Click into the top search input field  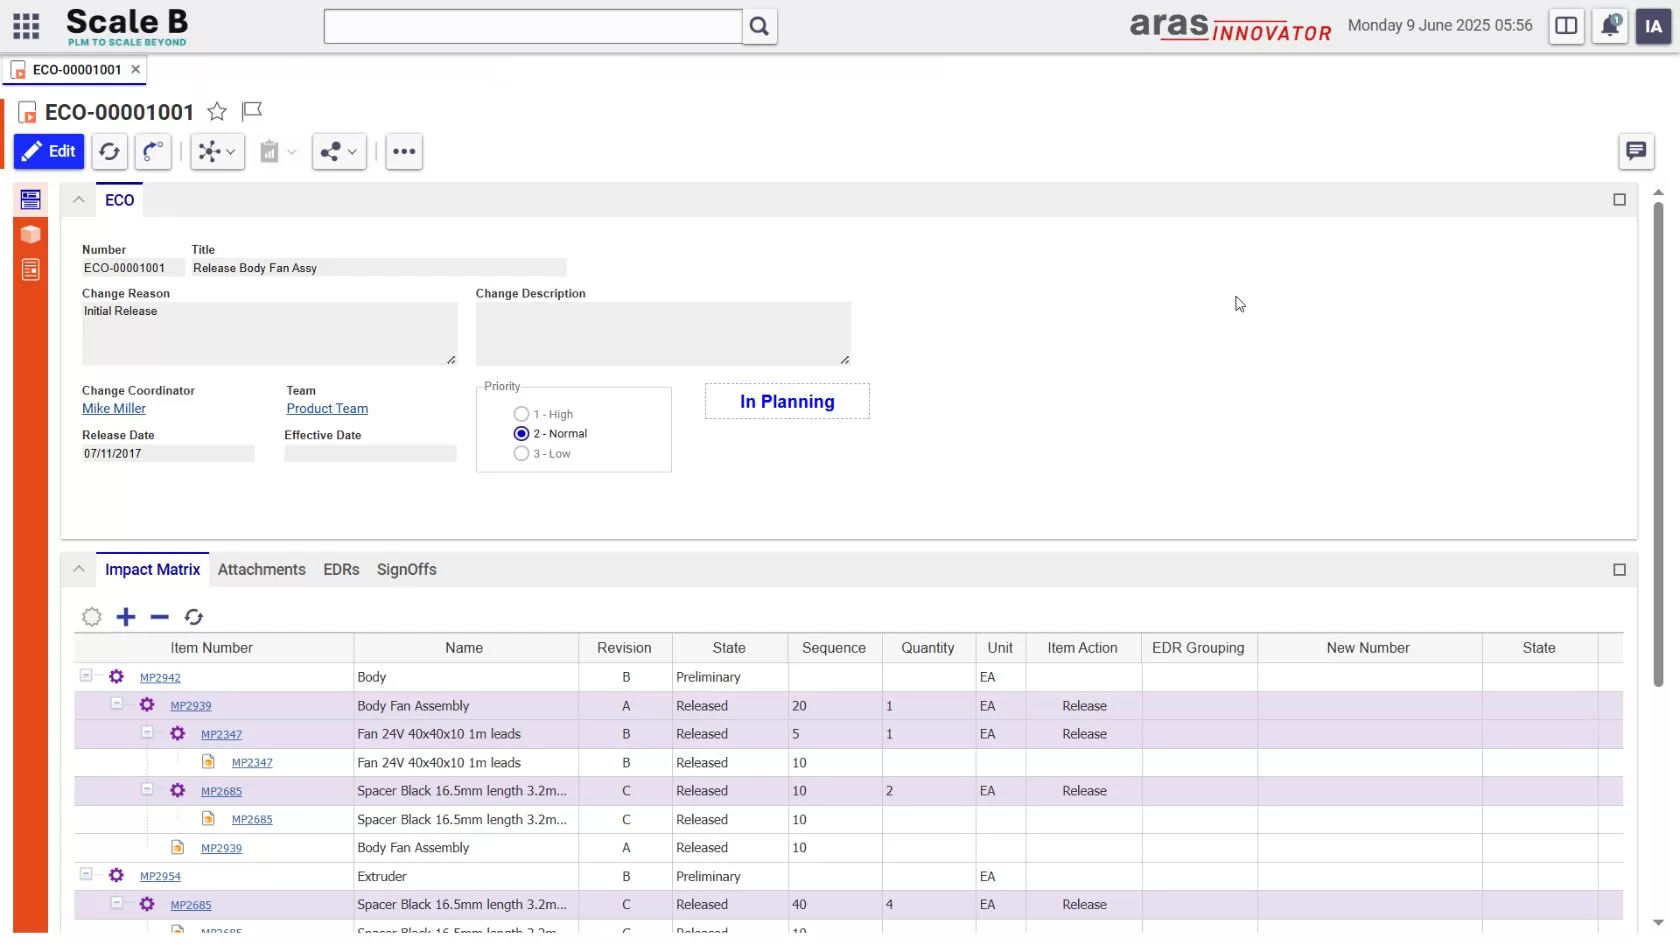(532, 27)
